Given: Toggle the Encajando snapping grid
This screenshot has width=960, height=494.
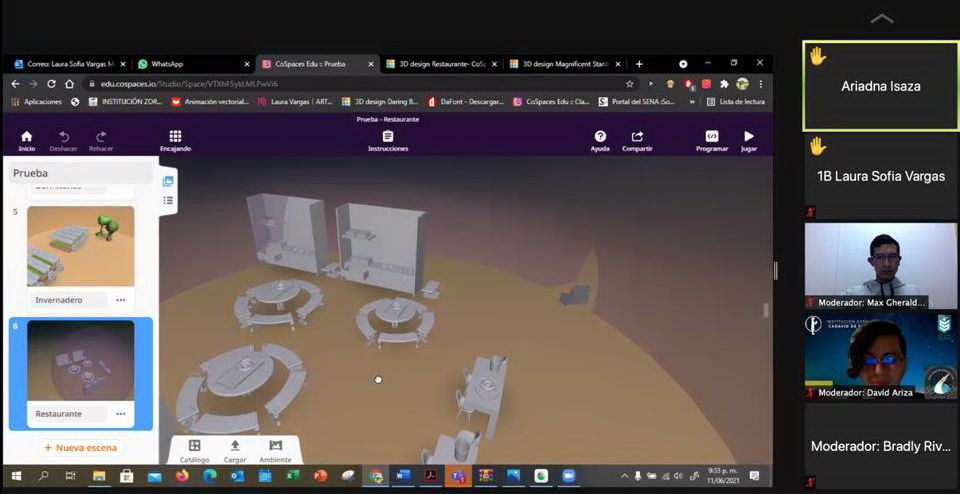Looking at the screenshot, I should (175, 140).
